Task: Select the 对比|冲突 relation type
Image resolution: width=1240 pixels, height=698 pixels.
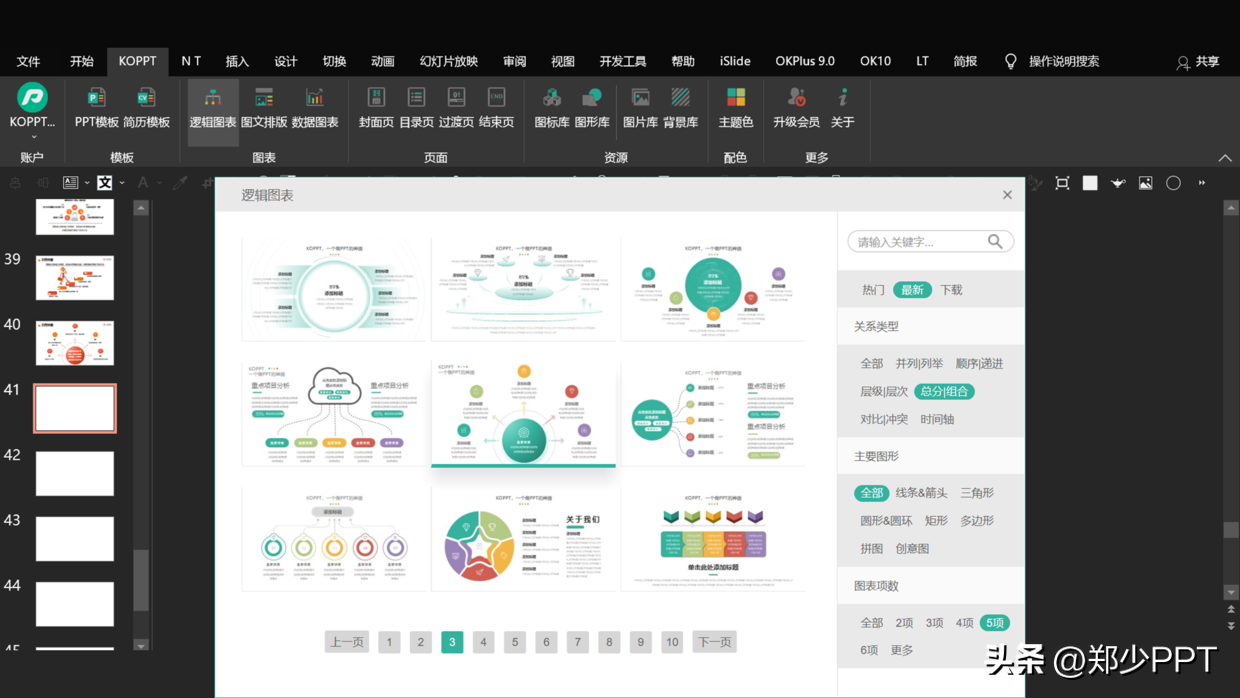Action: (x=884, y=420)
